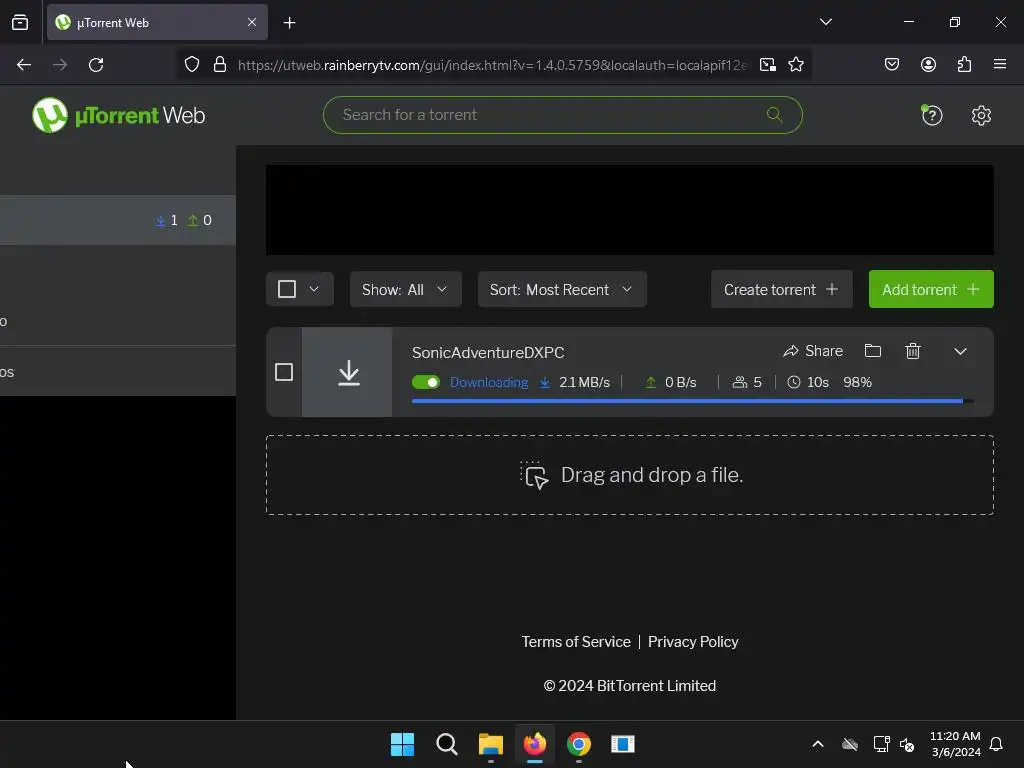Tick the SonicAdventureDXPC torrent checkbox
This screenshot has width=1024, height=768.
(x=283, y=372)
